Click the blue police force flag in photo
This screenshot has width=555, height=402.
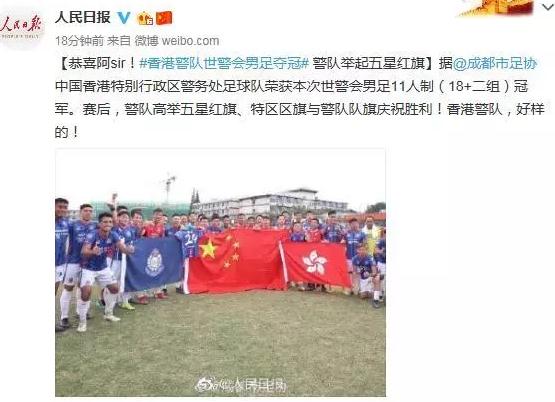[153, 264]
